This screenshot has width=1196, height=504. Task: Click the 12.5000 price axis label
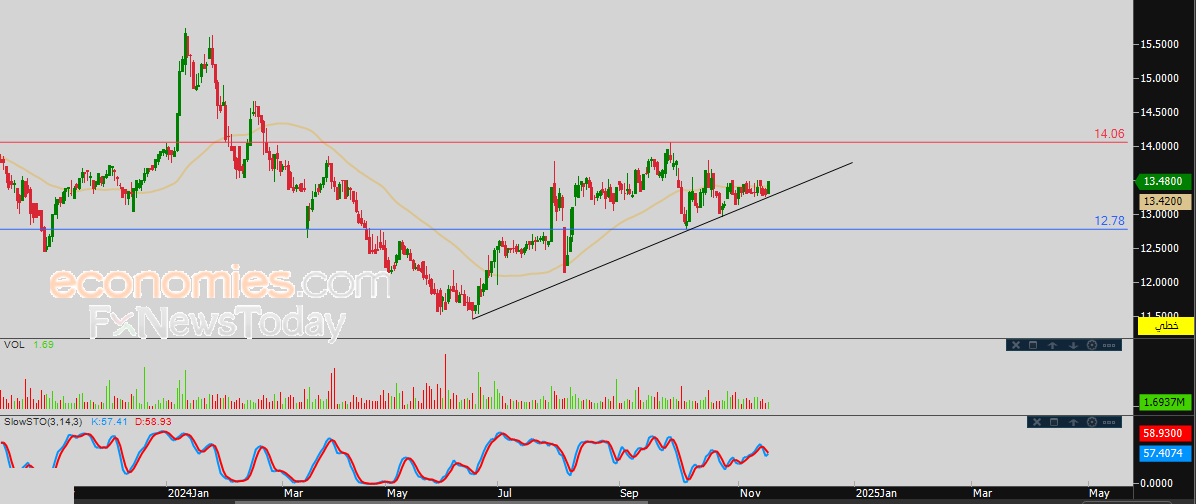pos(1161,249)
